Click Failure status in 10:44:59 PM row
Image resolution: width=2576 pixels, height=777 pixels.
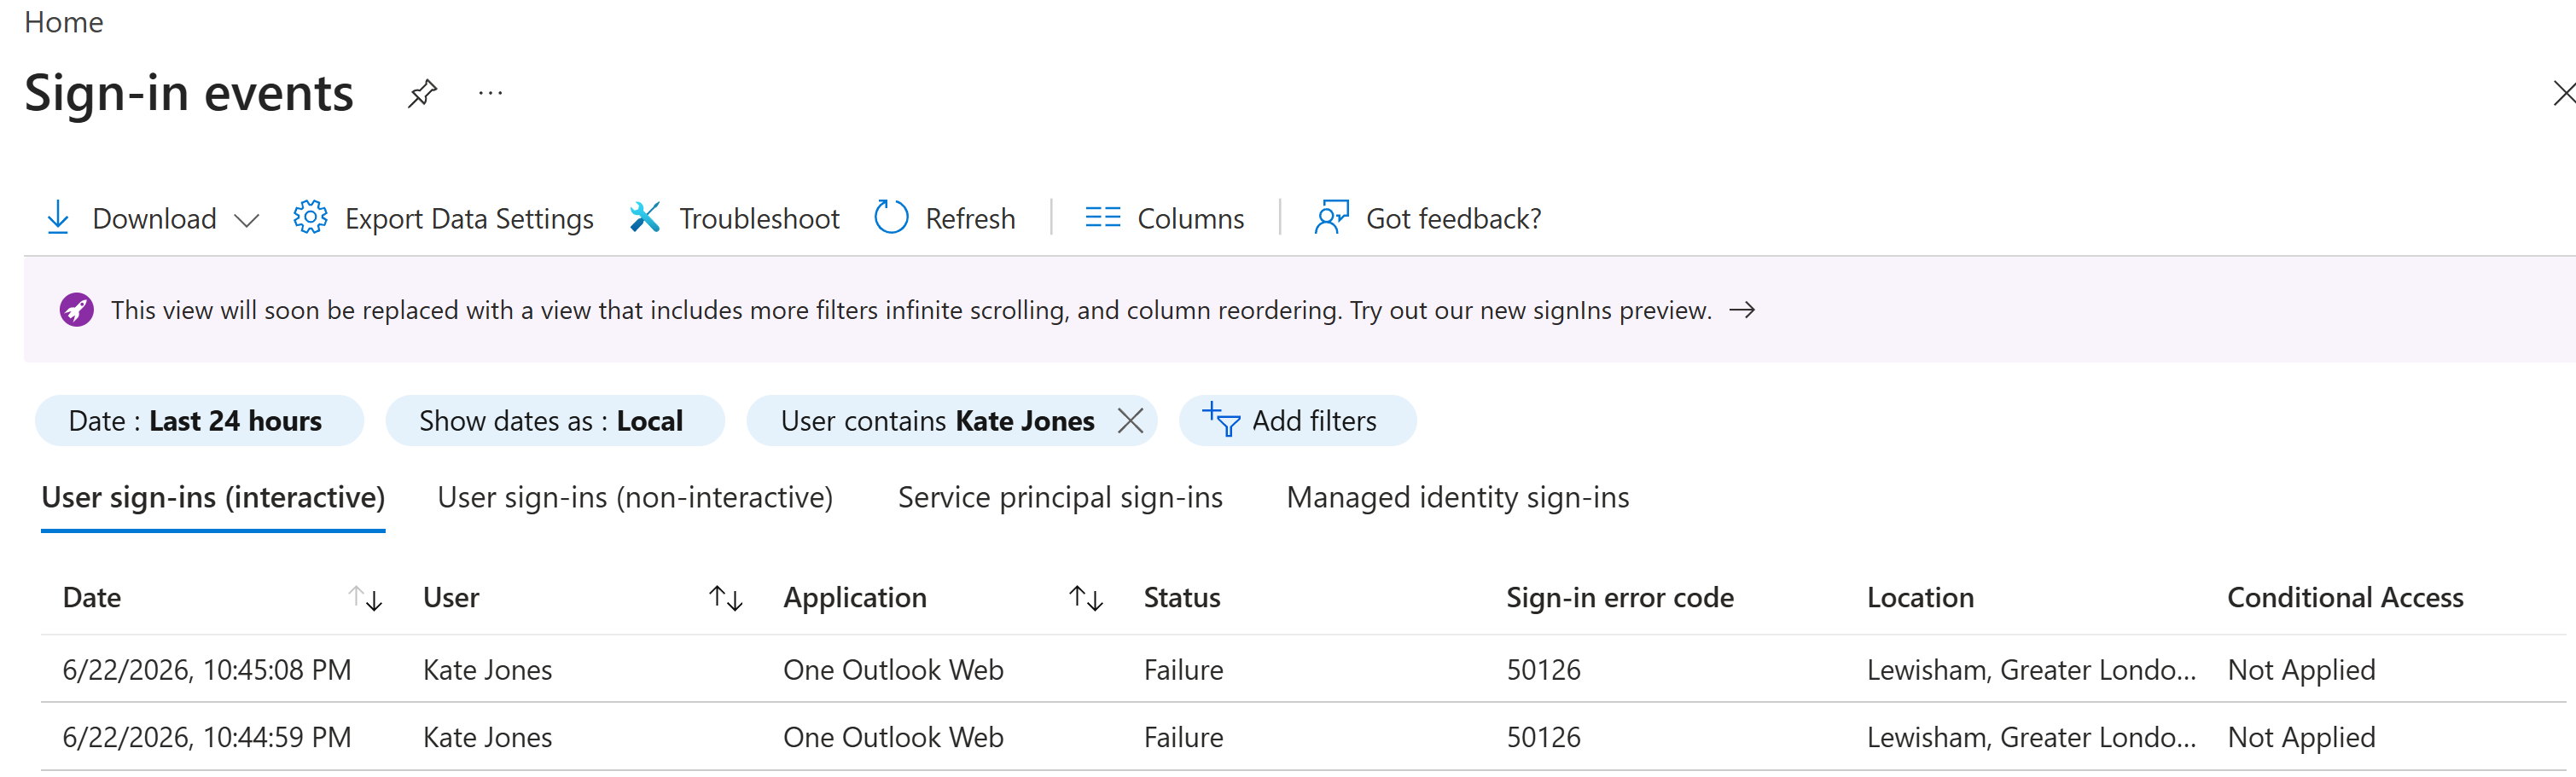(1183, 737)
